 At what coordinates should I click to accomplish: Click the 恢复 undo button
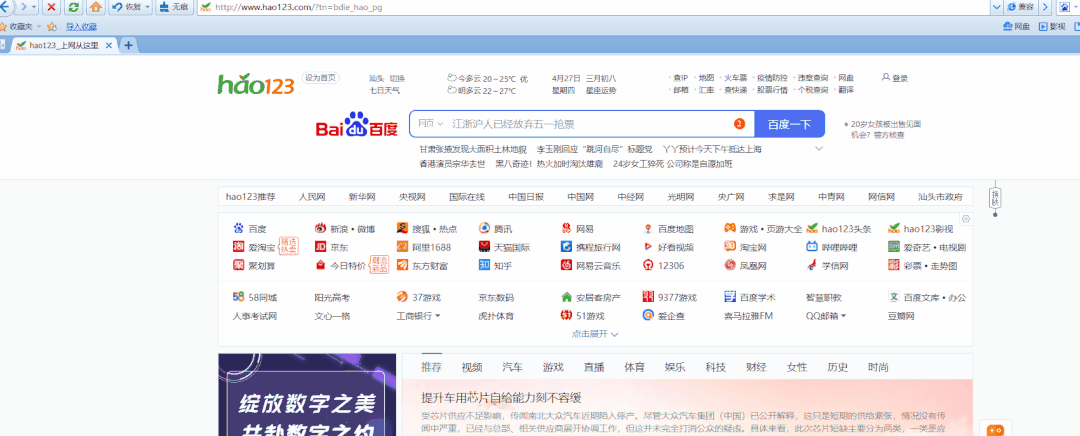coord(127,7)
